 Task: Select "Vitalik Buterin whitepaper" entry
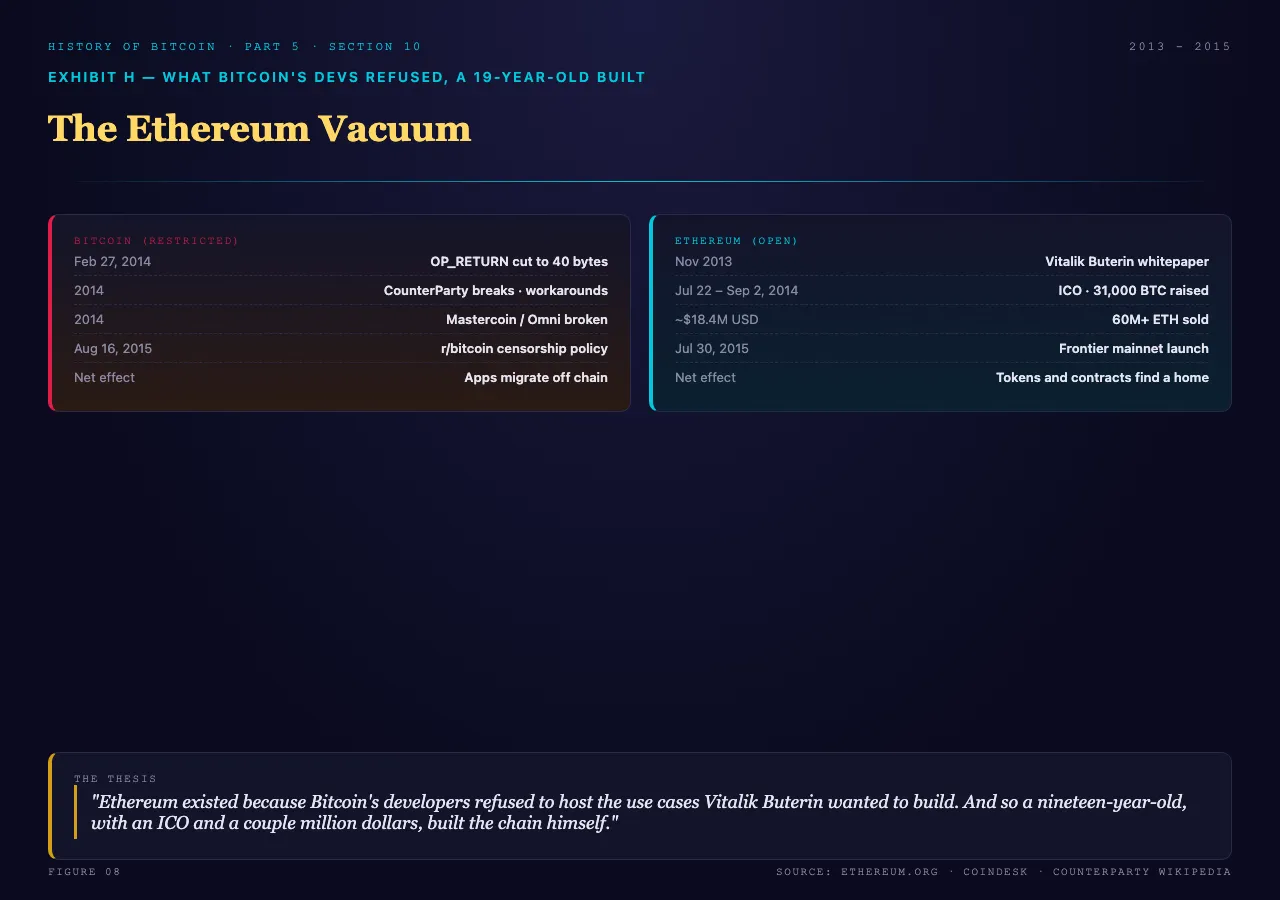click(1127, 262)
